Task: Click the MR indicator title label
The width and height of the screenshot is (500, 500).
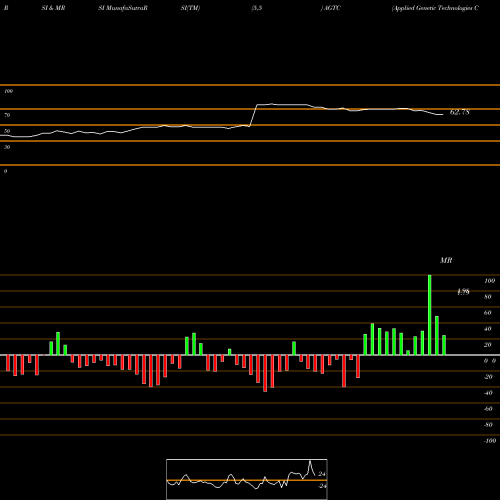Action: 446,260
